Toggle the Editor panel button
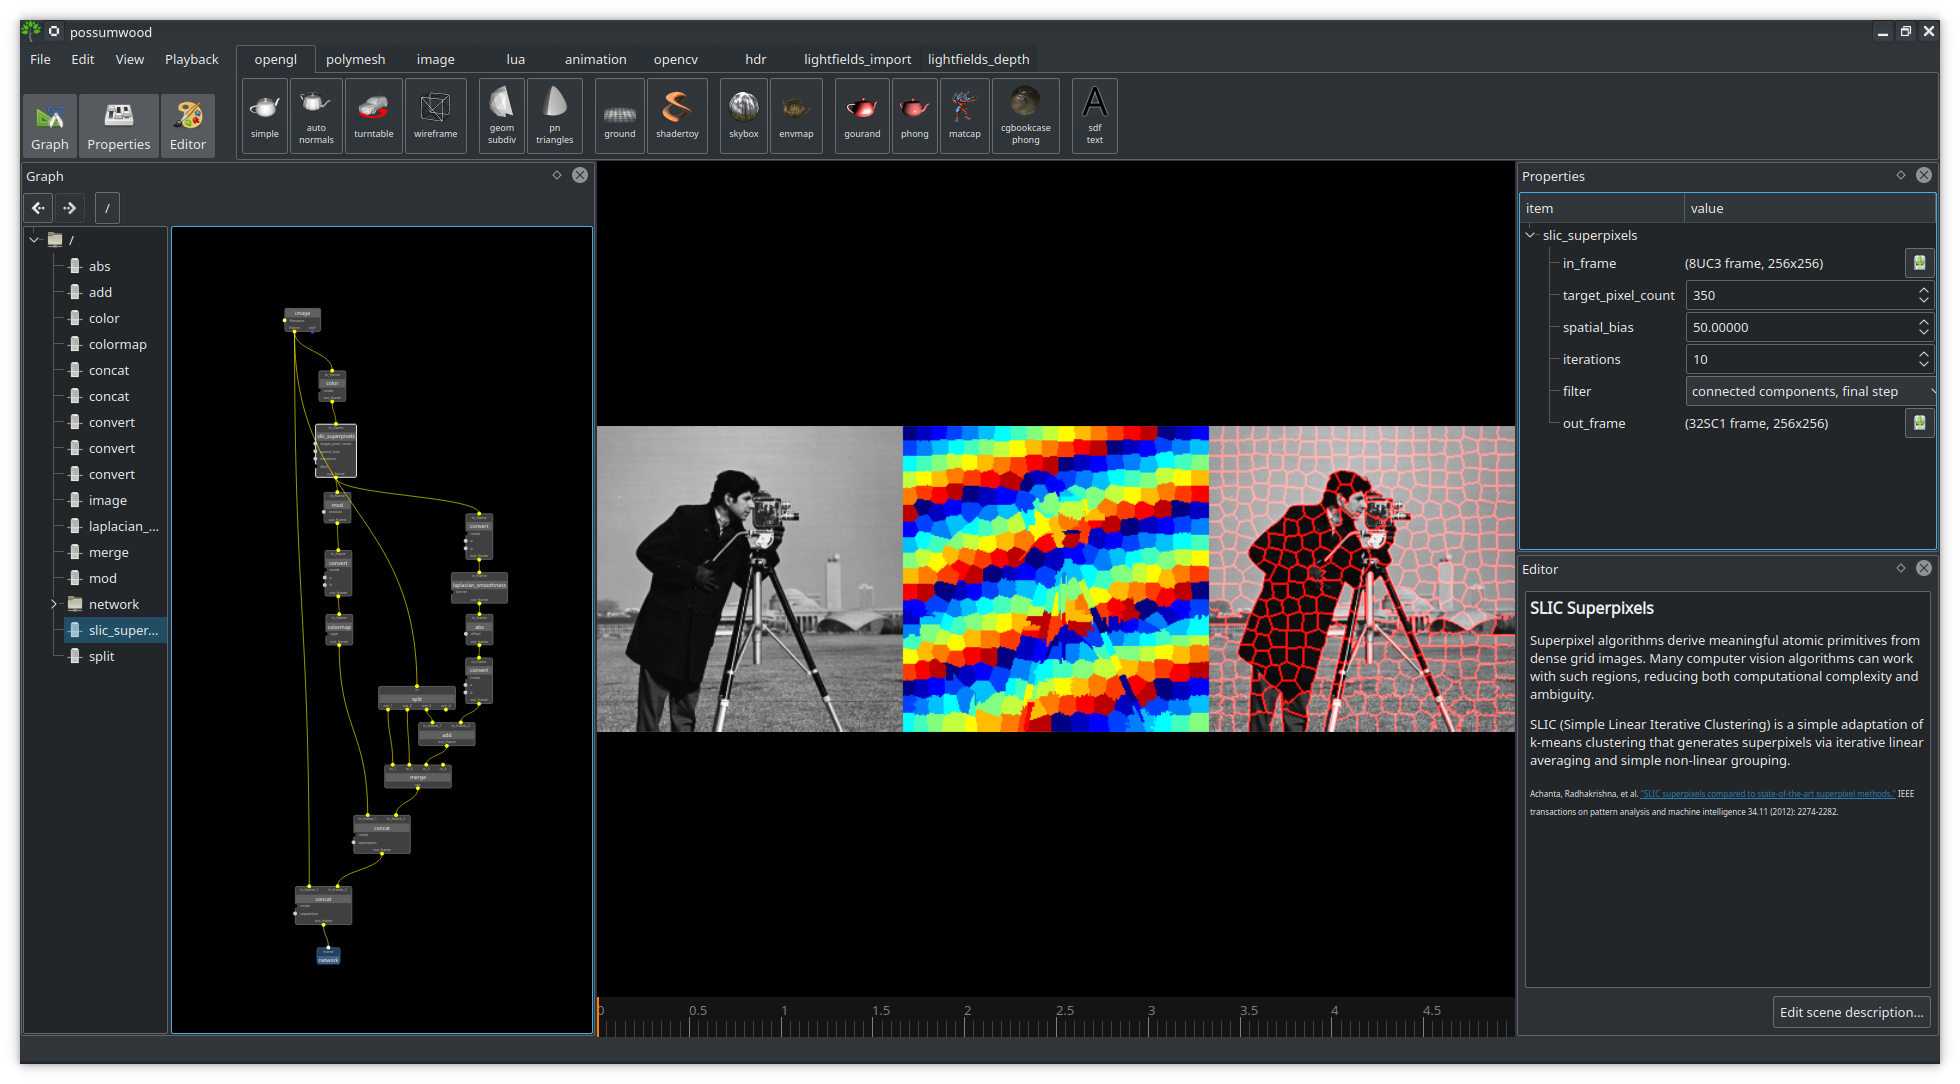Viewport: 1960px width, 1084px height. pos(188,125)
